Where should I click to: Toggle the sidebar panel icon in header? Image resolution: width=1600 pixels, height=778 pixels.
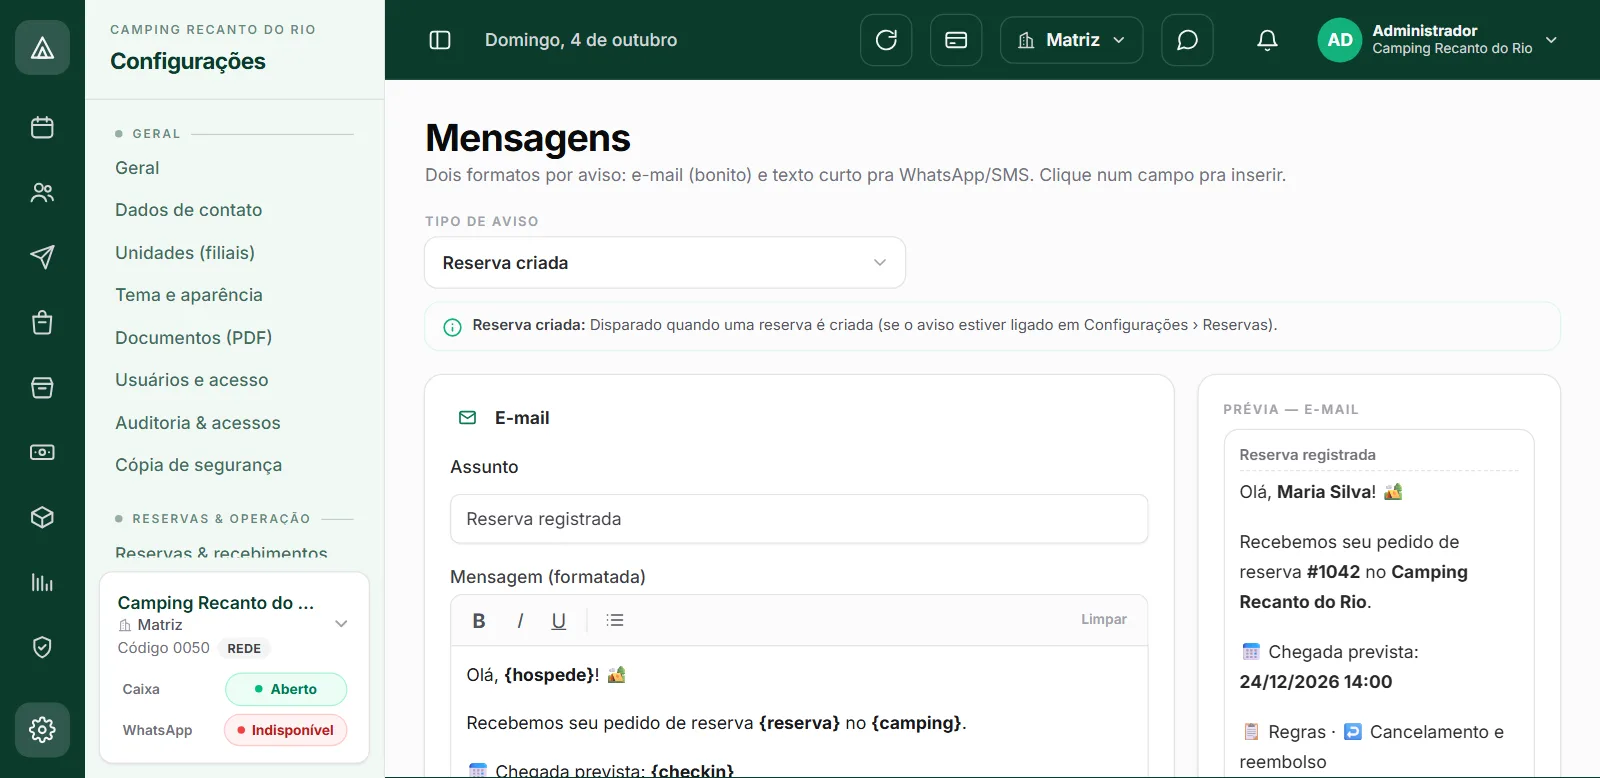coord(440,40)
